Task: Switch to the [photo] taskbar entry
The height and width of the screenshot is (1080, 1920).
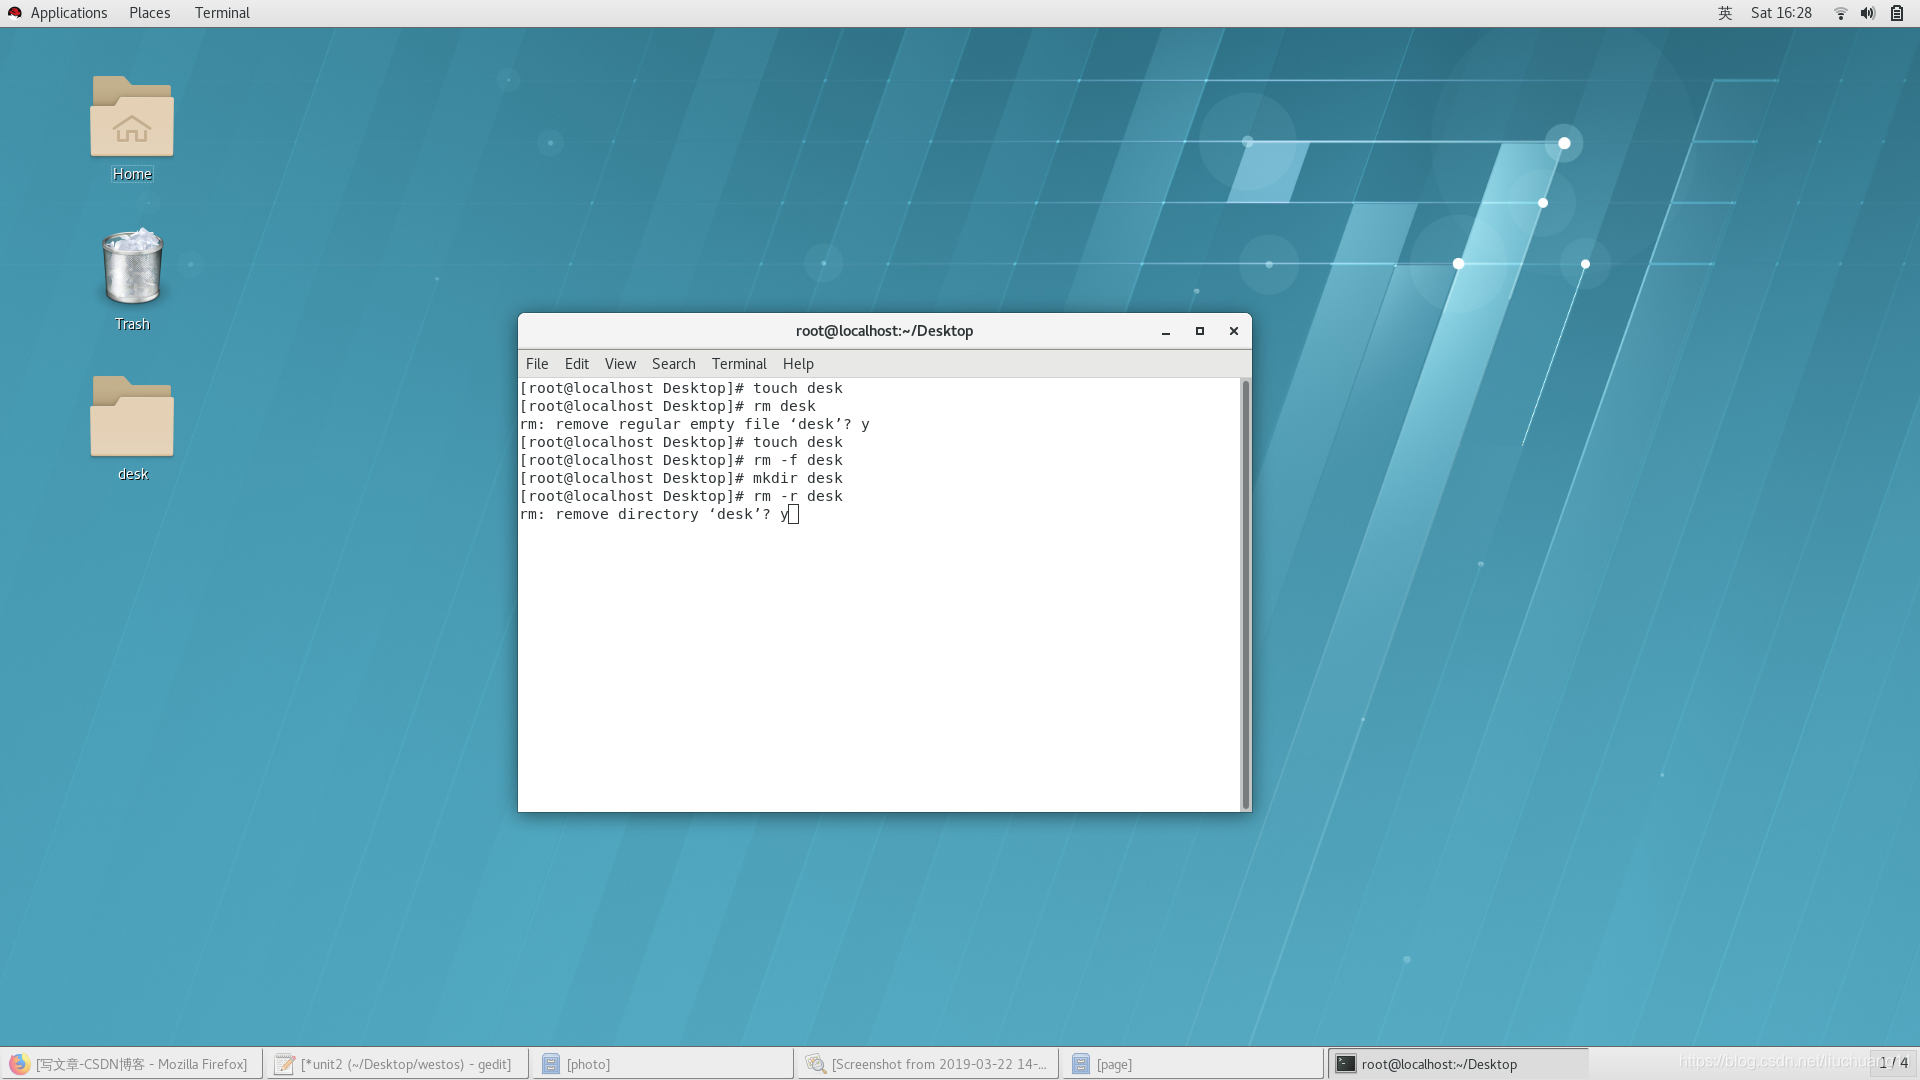Action: [x=663, y=1064]
